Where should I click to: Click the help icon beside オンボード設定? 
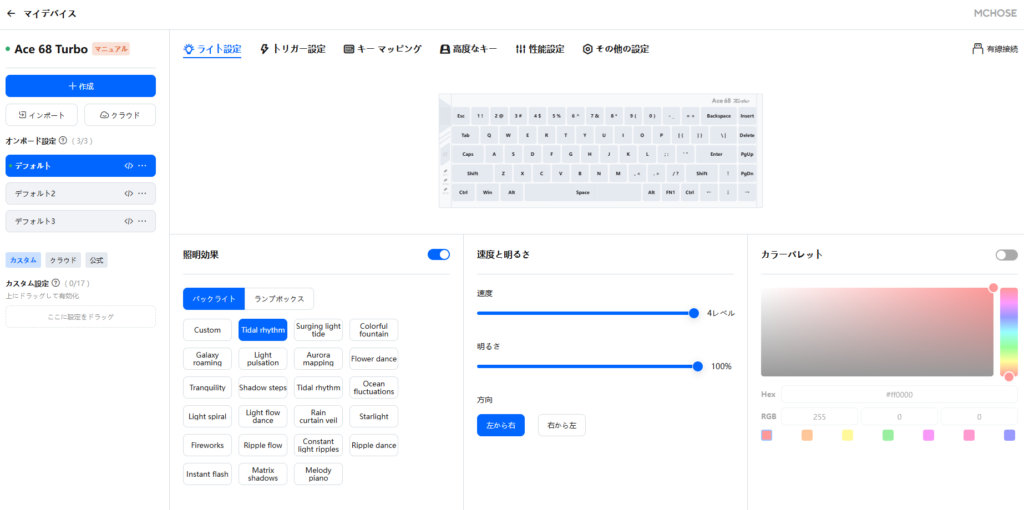[63, 141]
